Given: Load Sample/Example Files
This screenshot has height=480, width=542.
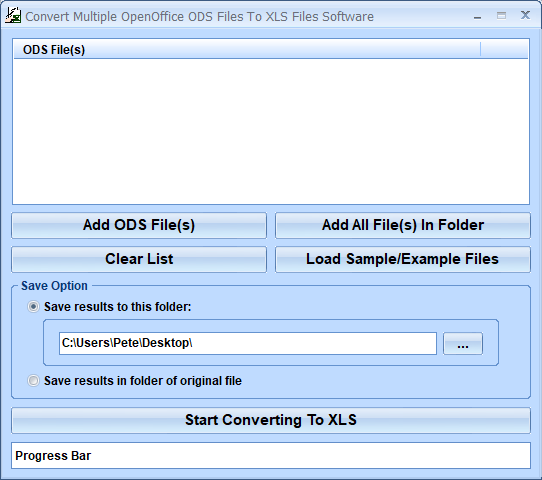Looking at the screenshot, I should [x=403, y=259].
